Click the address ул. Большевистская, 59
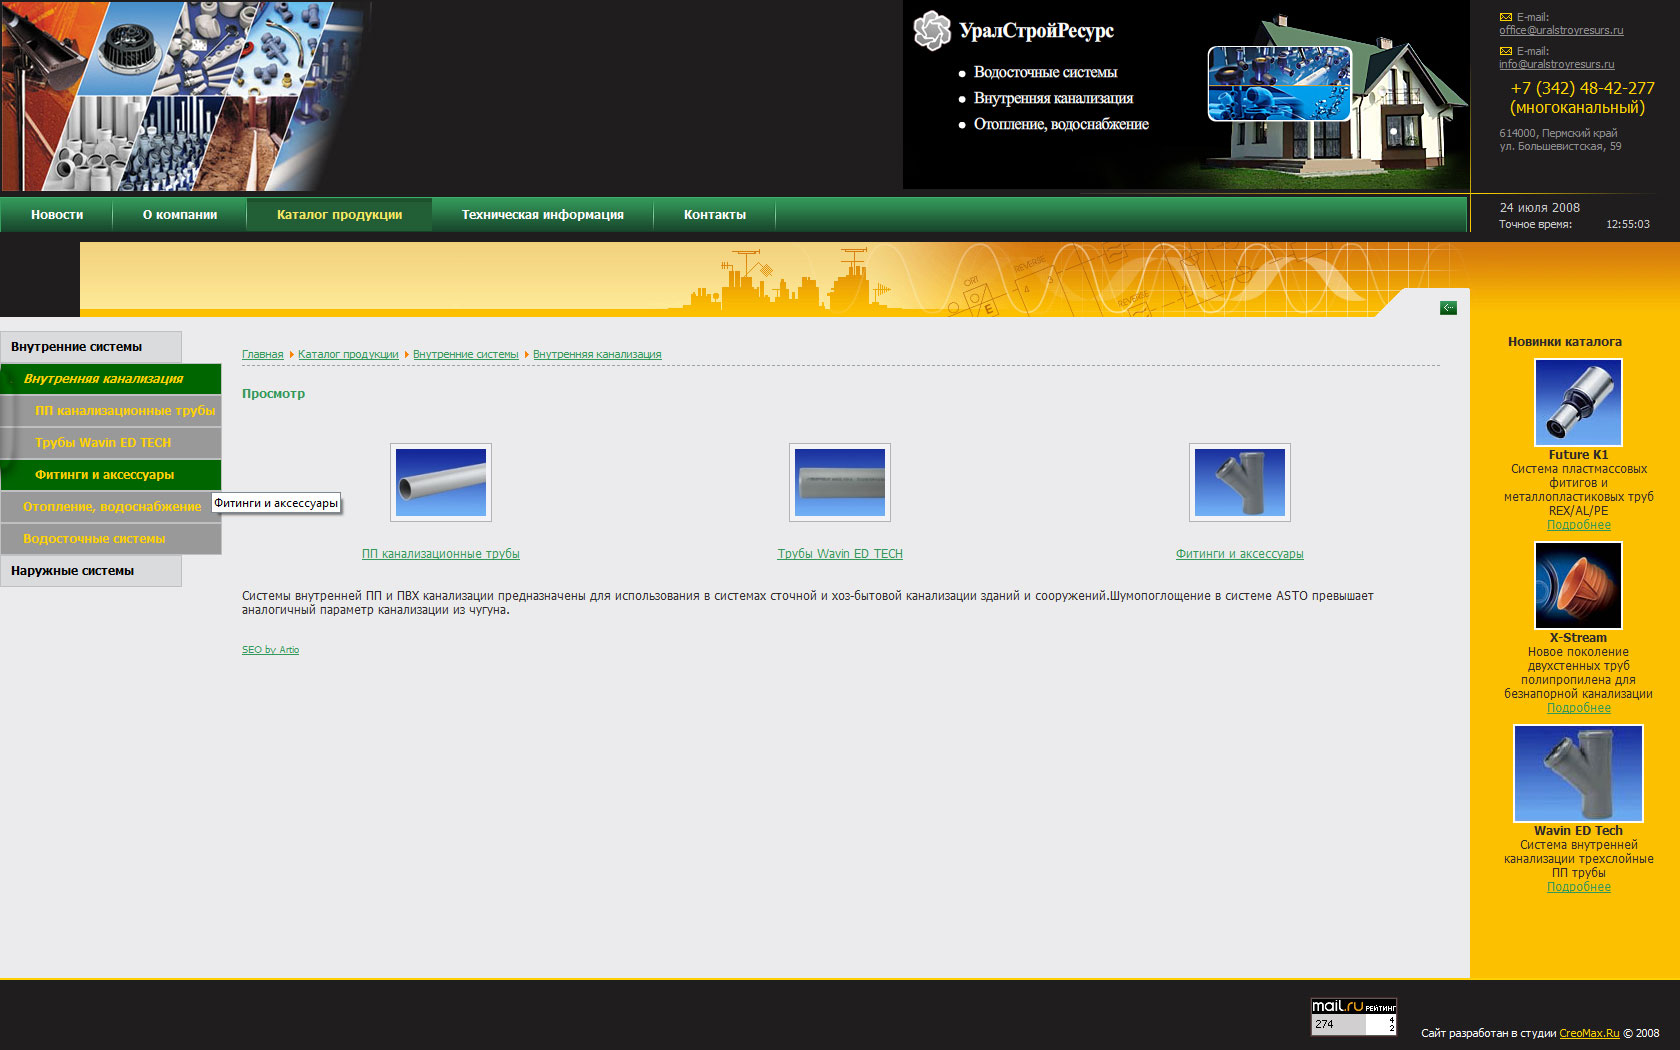 coord(1560,147)
